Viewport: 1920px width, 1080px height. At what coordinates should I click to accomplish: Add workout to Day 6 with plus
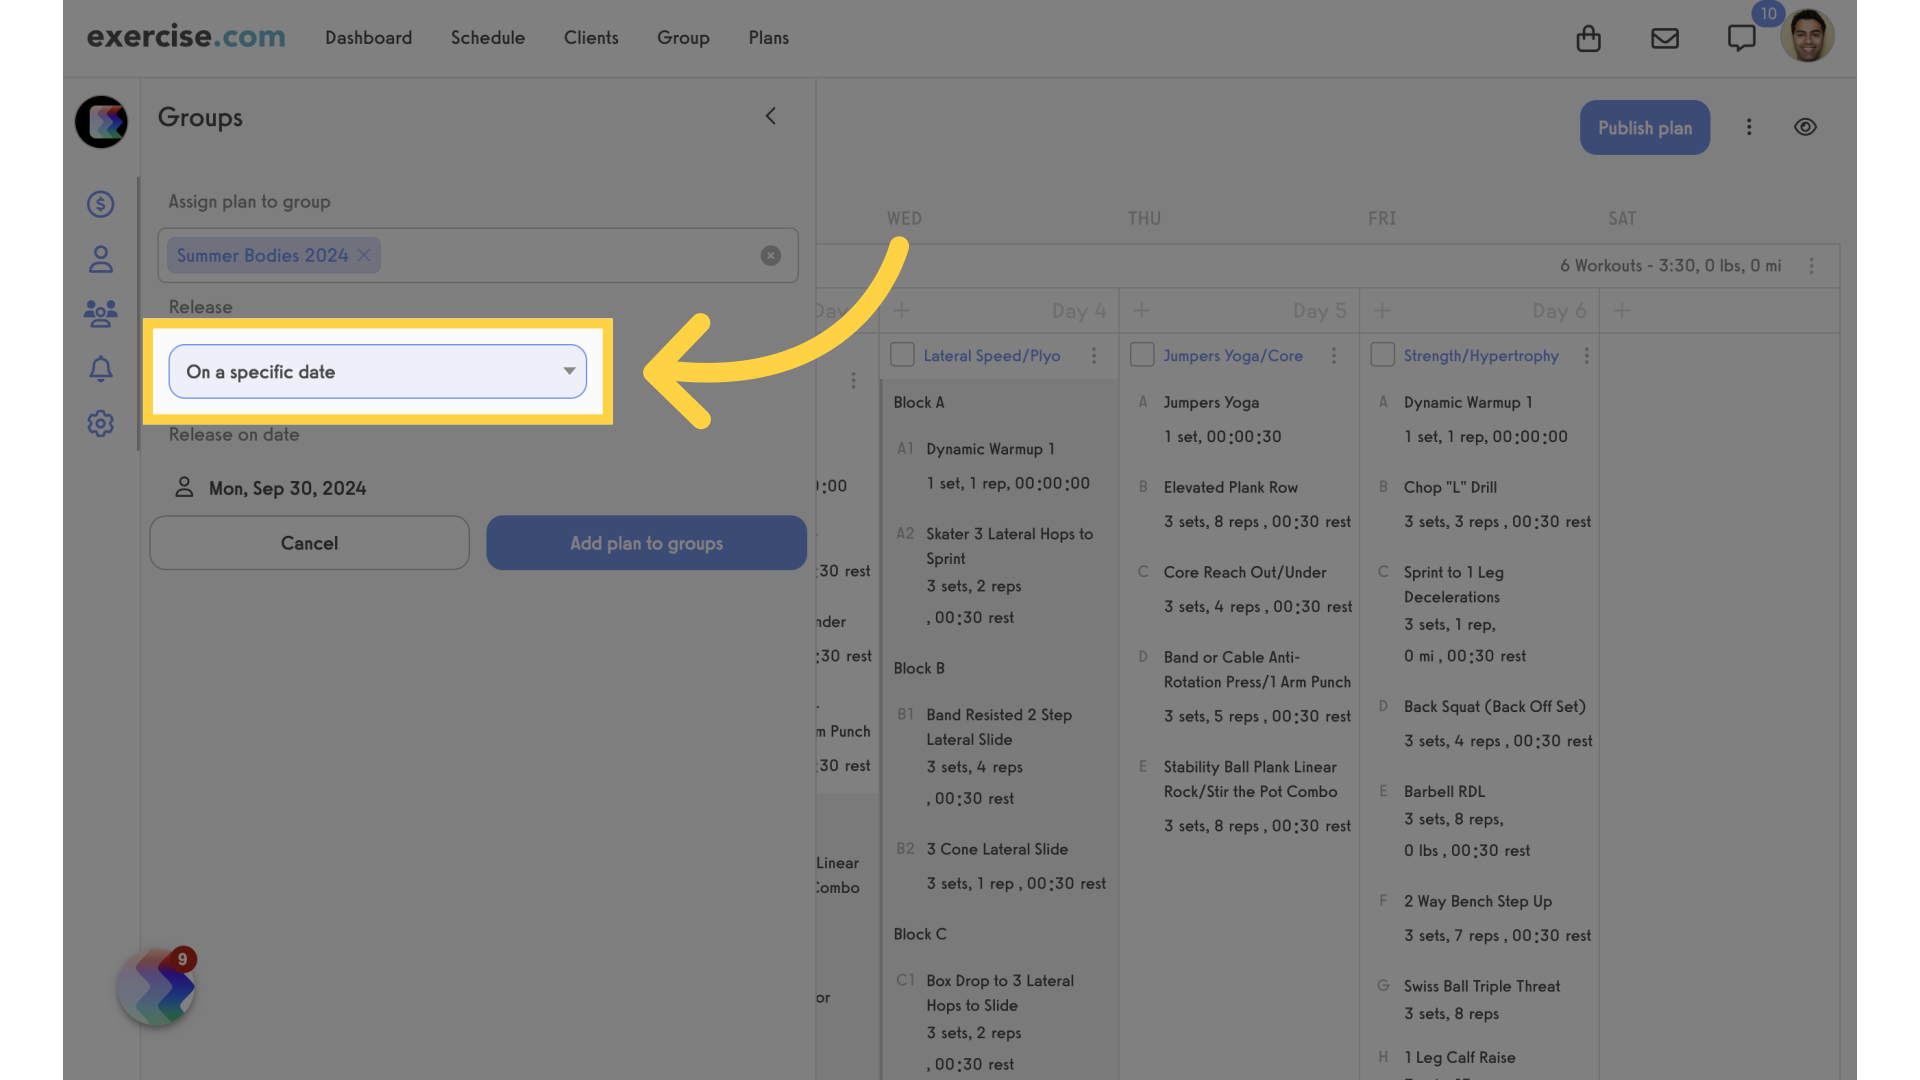(1381, 311)
